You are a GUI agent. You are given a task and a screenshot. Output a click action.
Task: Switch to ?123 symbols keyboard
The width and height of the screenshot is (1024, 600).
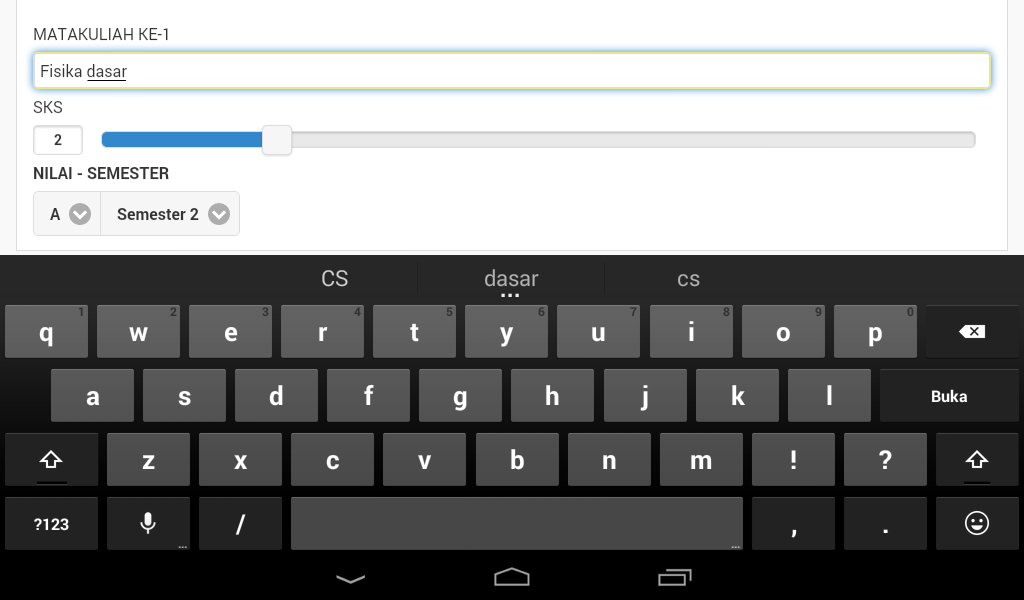[x=51, y=524]
